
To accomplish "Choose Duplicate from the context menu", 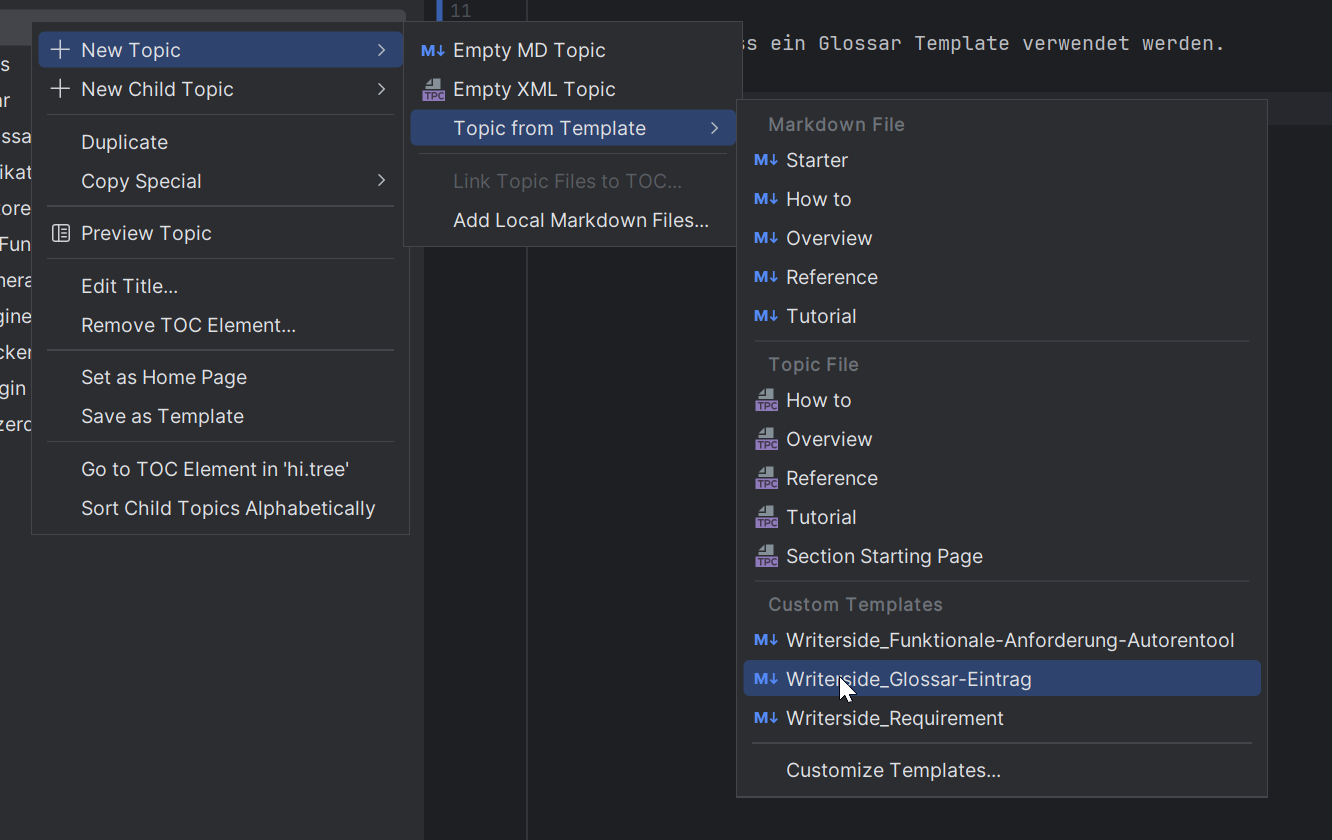I will (124, 142).
